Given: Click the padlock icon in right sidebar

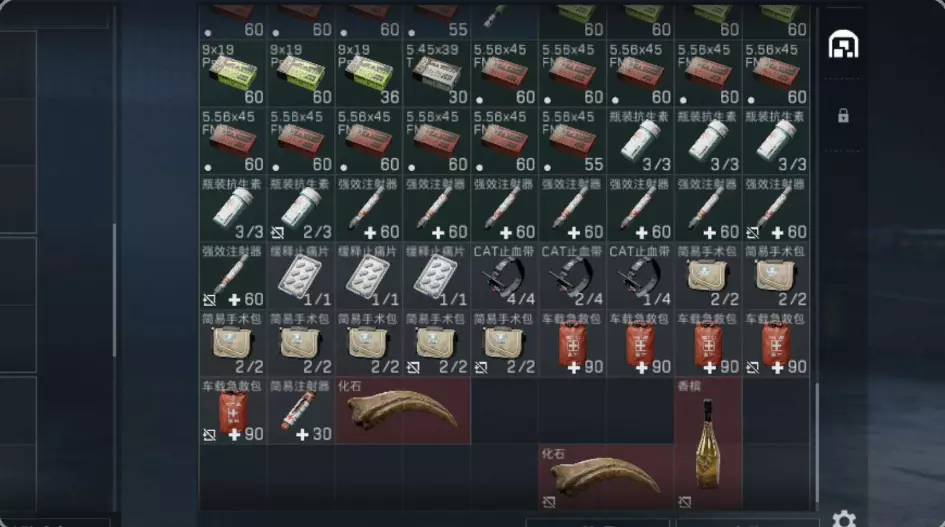Looking at the screenshot, I should click(x=843, y=116).
